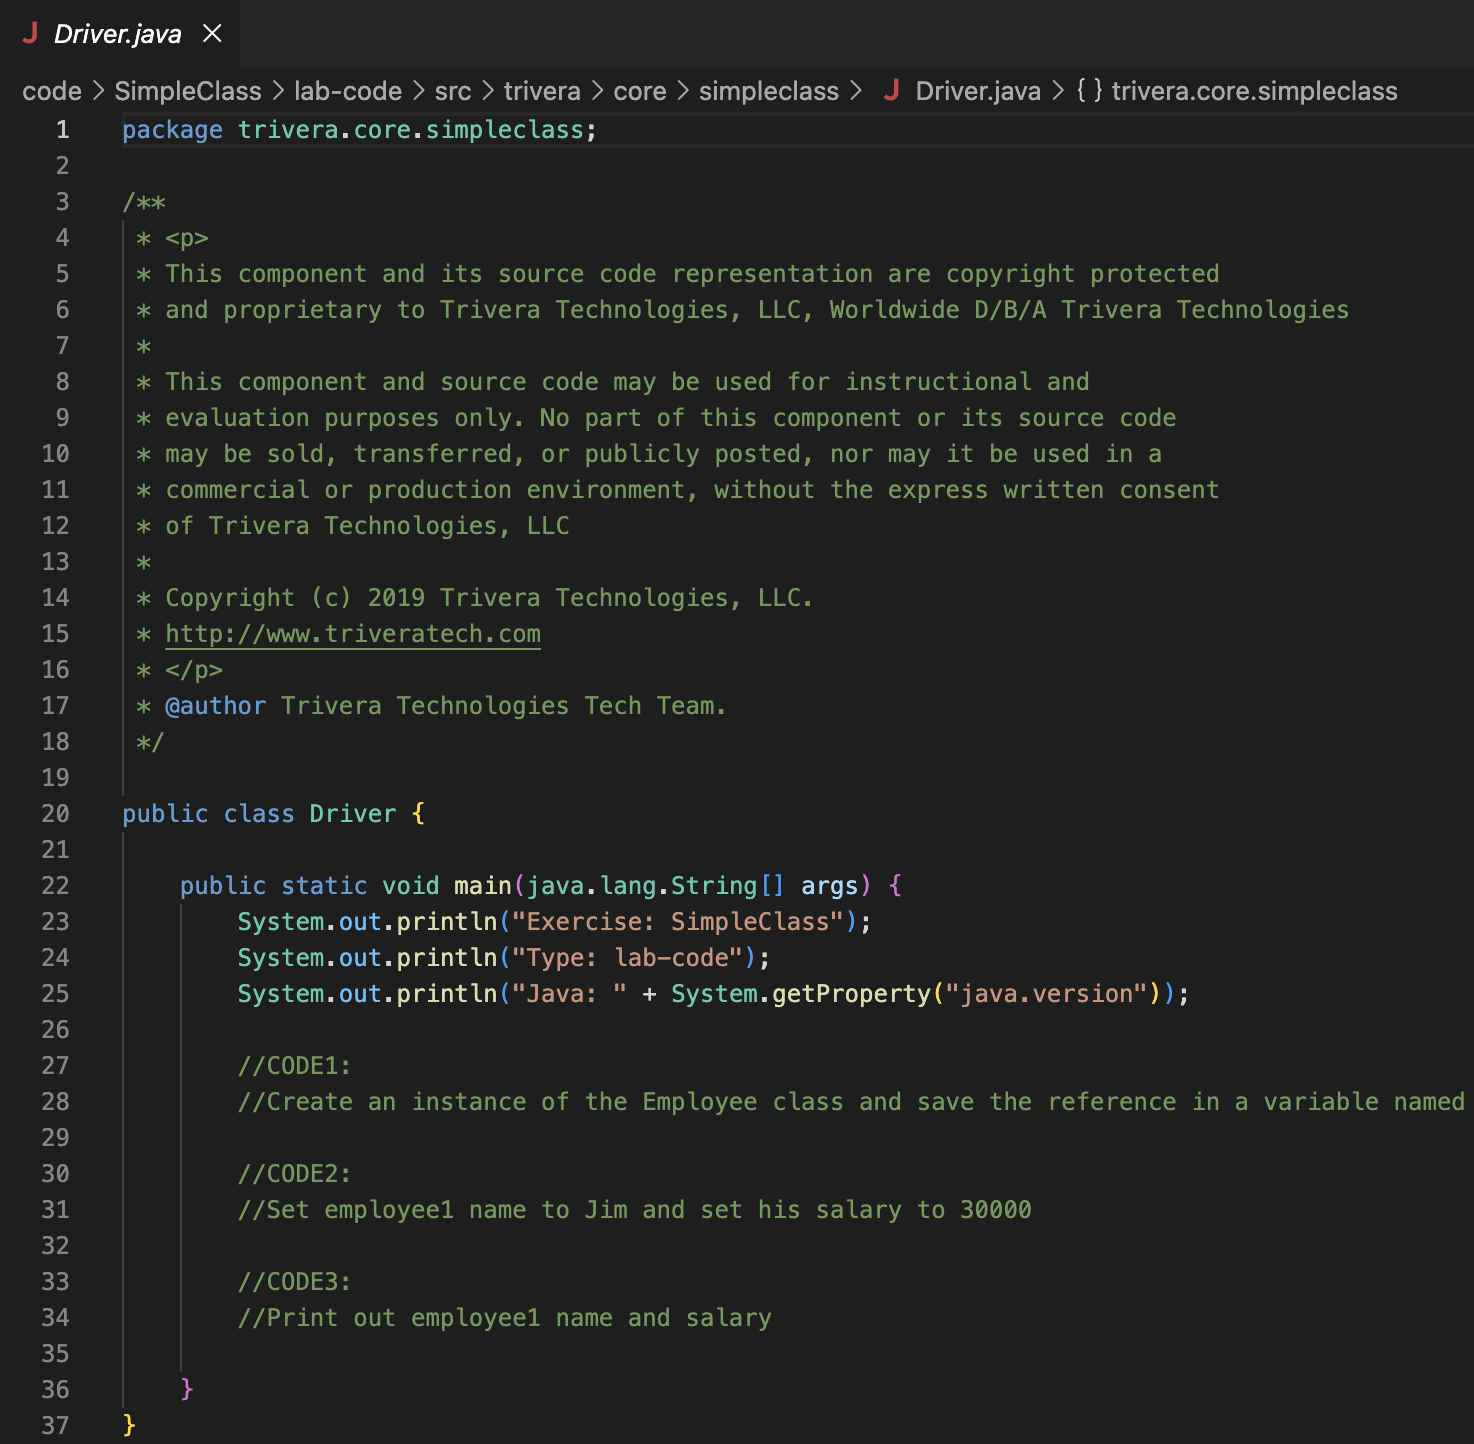The height and width of the screenshot is (1444, 1474).
Task: Click the closing pink brace on line 36
Action: [187, 1389]
